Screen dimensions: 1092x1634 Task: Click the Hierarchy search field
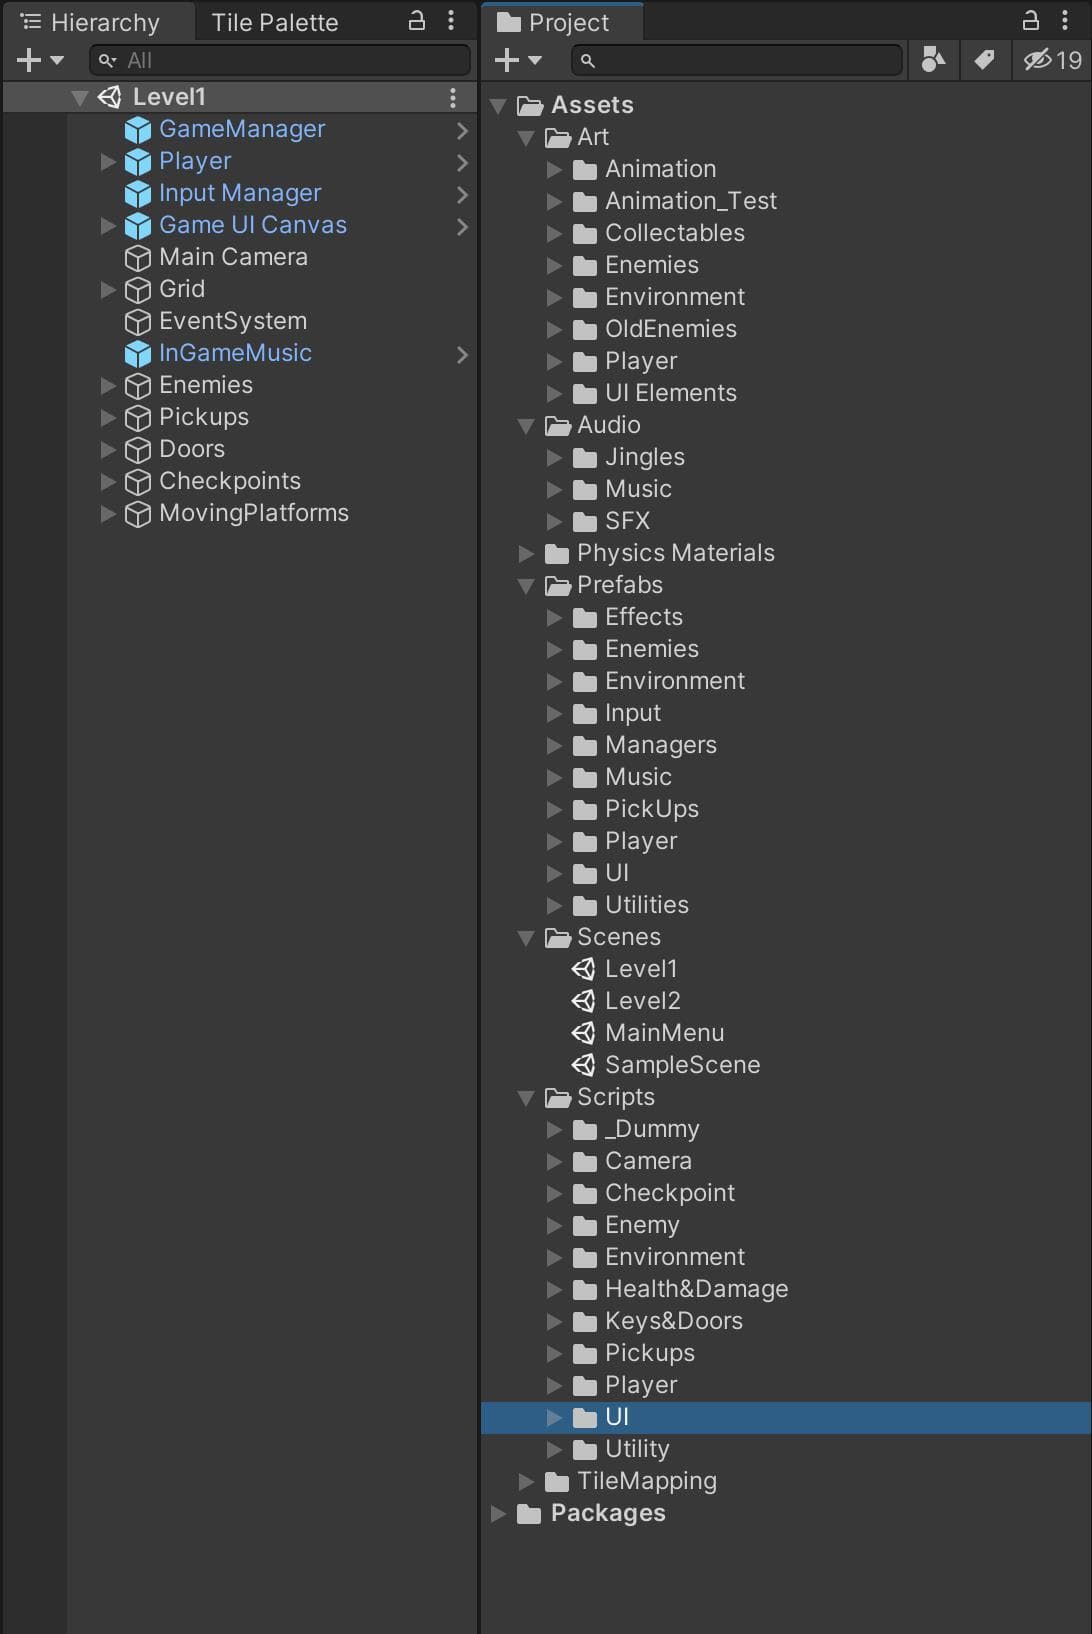tap(280, 61)
